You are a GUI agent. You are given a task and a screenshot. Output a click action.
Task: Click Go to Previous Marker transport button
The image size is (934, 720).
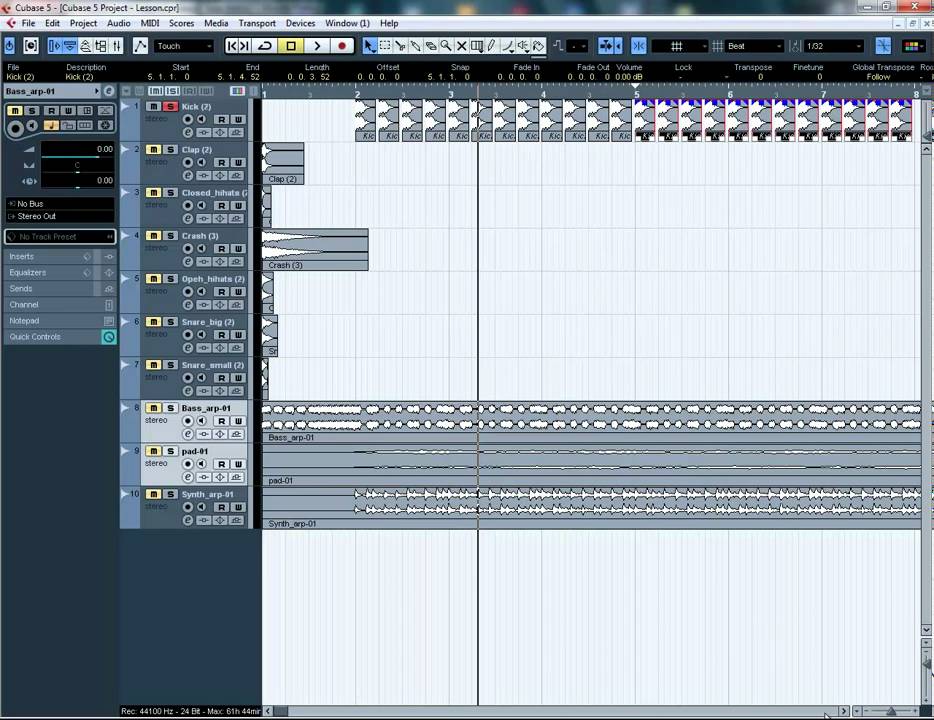[x=232, y=46]
